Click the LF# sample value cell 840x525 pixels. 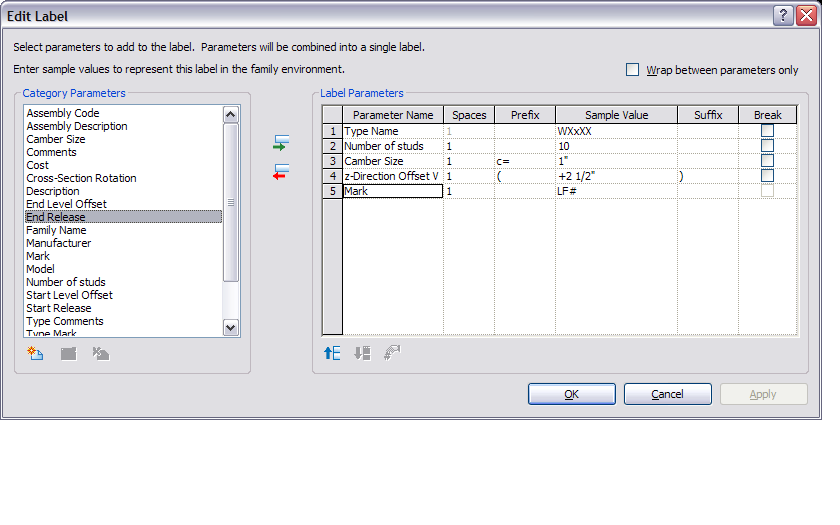tap(617, 191)
